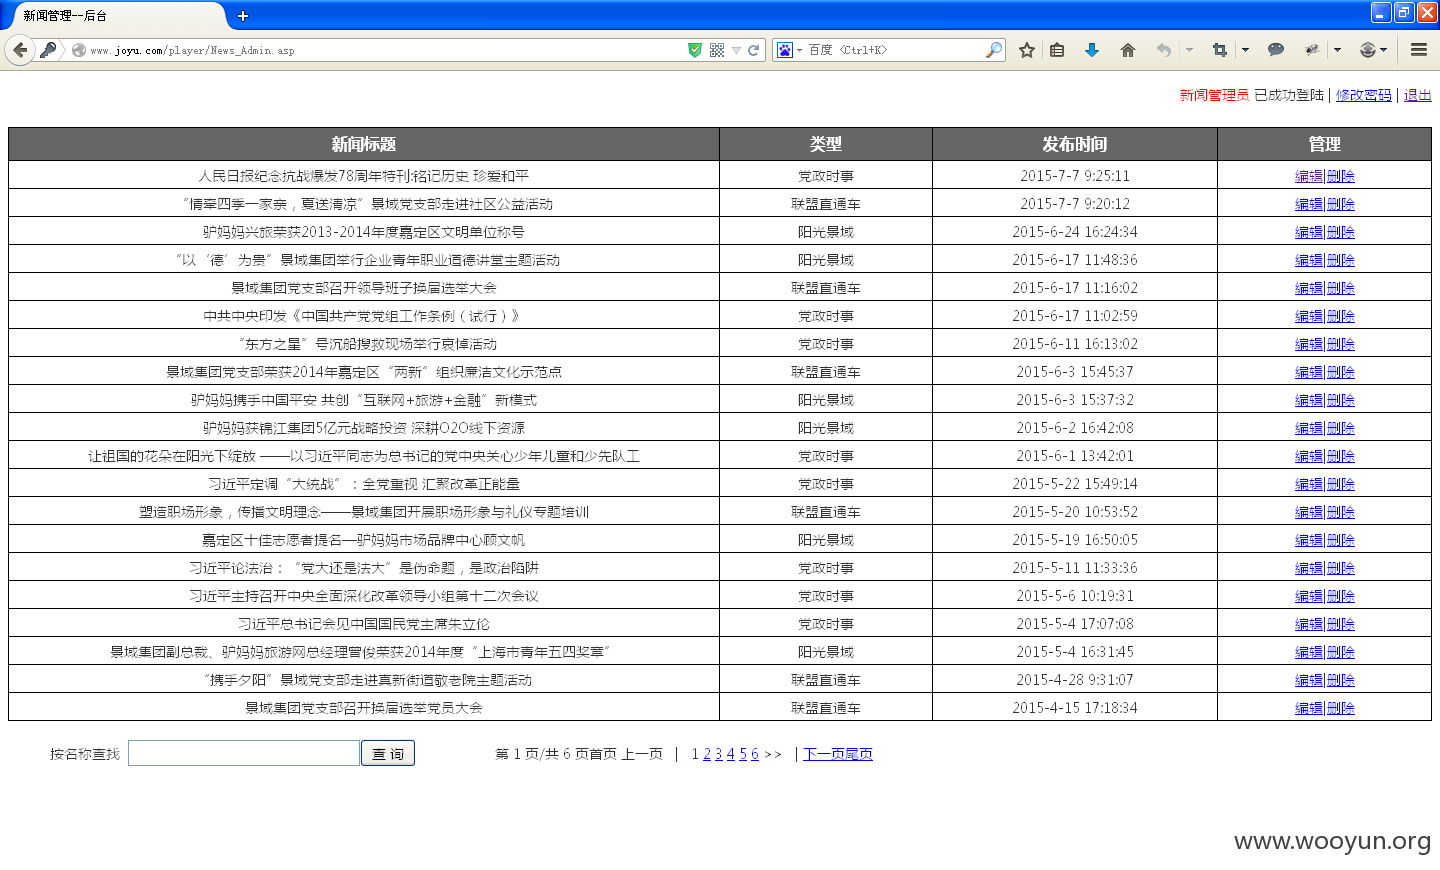Click 删除 for the 2015-5-4 17:07:08 row
The height and width of the screenshot is (870, 1440).
pyautogui.click(x=1341, y=624)
